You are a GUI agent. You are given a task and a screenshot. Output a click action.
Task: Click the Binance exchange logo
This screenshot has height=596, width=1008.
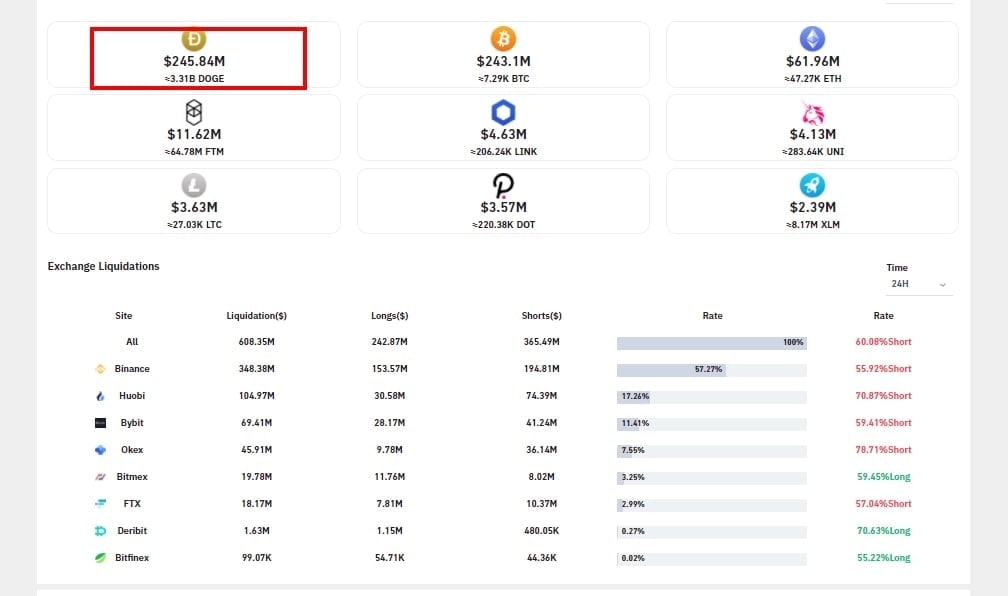click(100, 369)
